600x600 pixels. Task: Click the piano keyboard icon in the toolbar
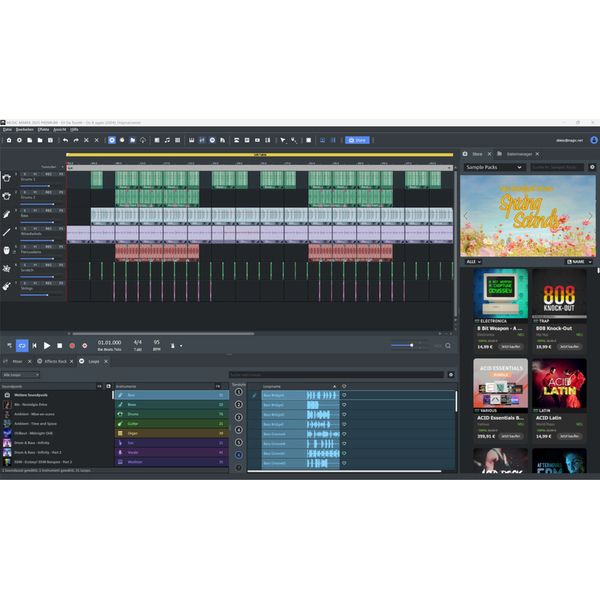191,140
